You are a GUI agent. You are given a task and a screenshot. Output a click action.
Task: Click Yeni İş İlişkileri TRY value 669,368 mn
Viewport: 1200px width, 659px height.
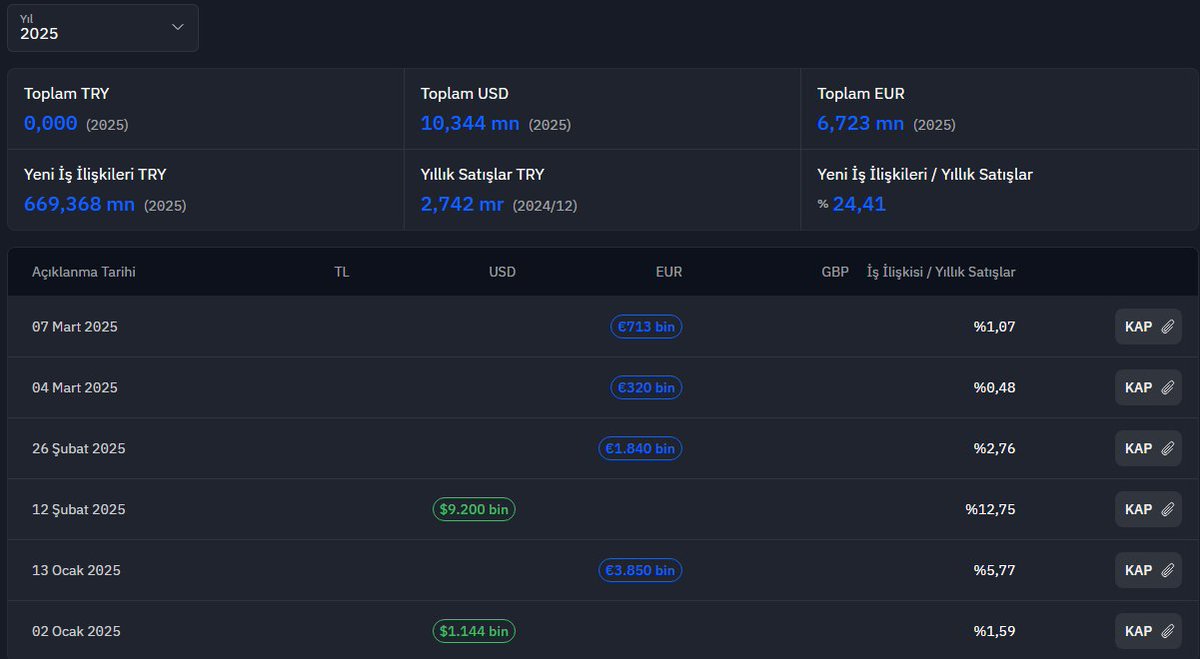tap(79, 204)
